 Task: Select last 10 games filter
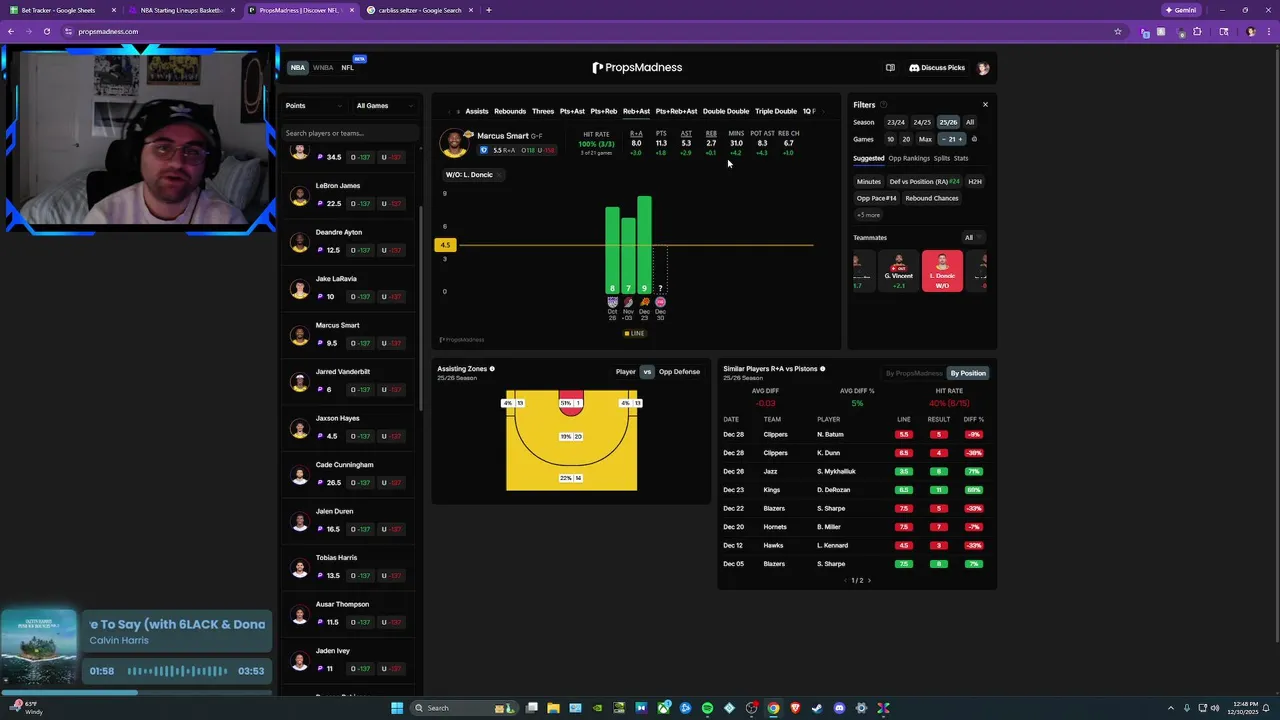(x=890, y=139)
